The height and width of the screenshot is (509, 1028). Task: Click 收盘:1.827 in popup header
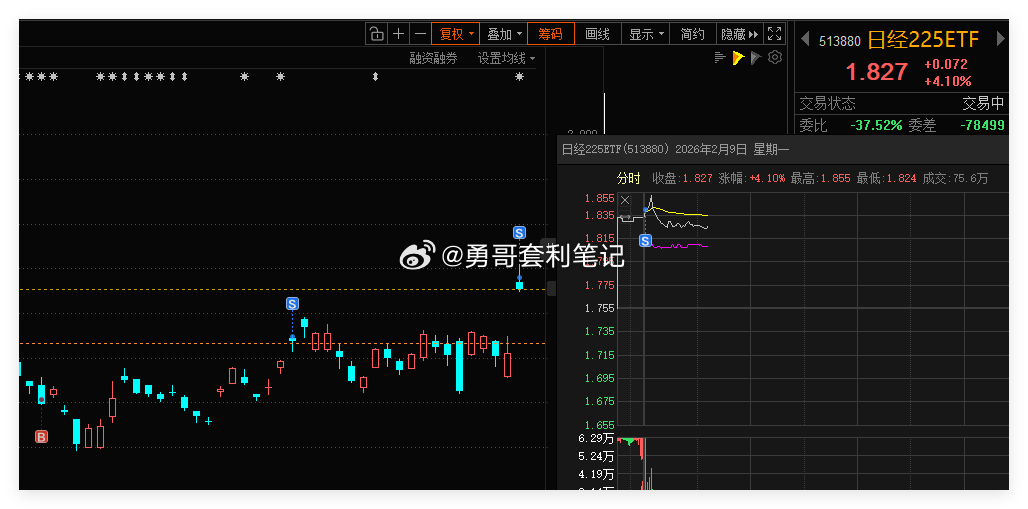point(682,178)
